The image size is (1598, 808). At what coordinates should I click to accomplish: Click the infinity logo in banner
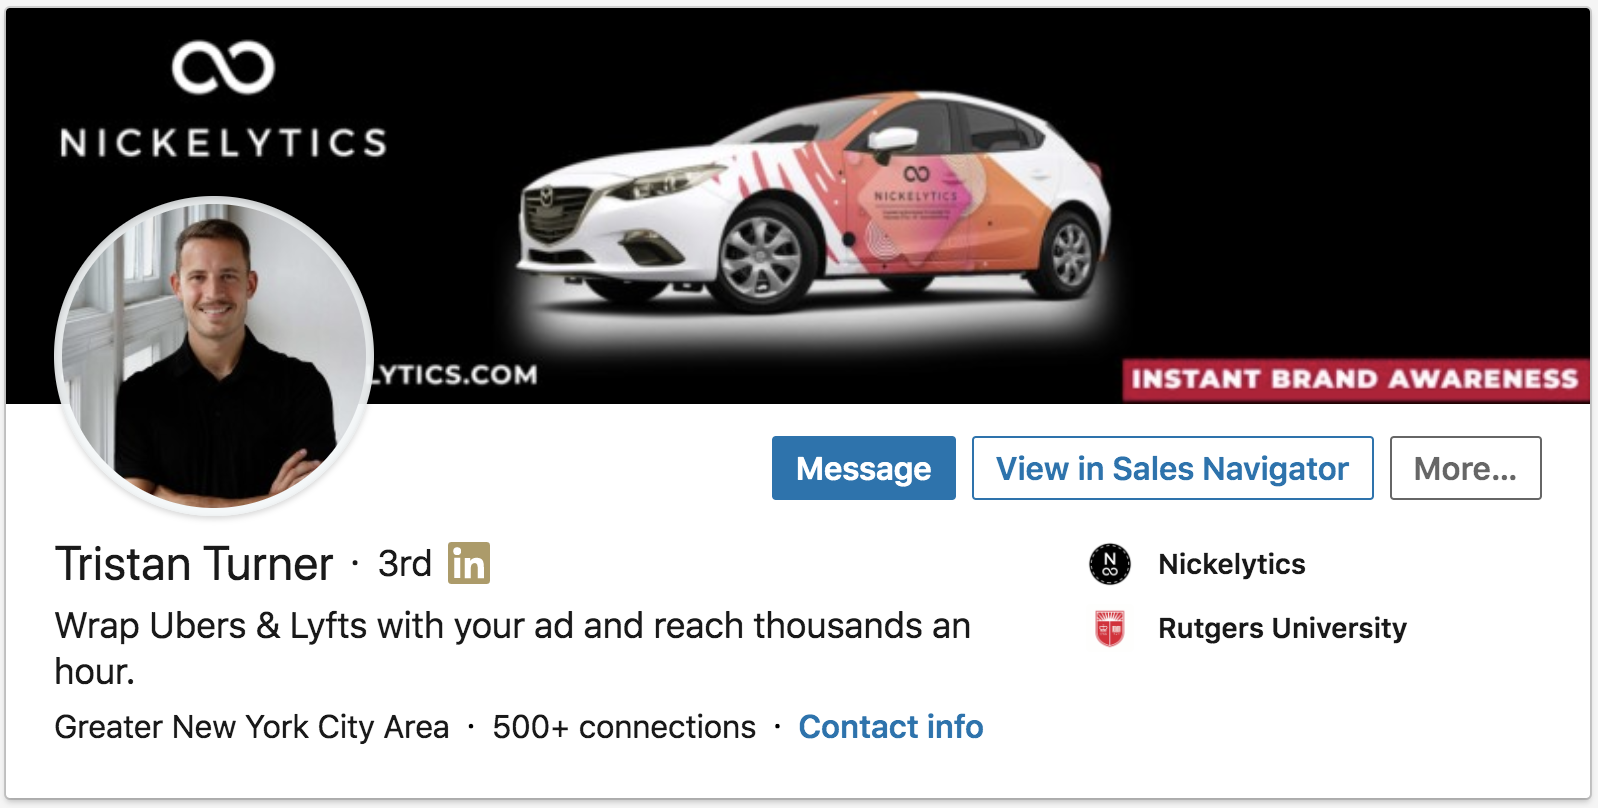pyautogui.click(x=223, y=67)
